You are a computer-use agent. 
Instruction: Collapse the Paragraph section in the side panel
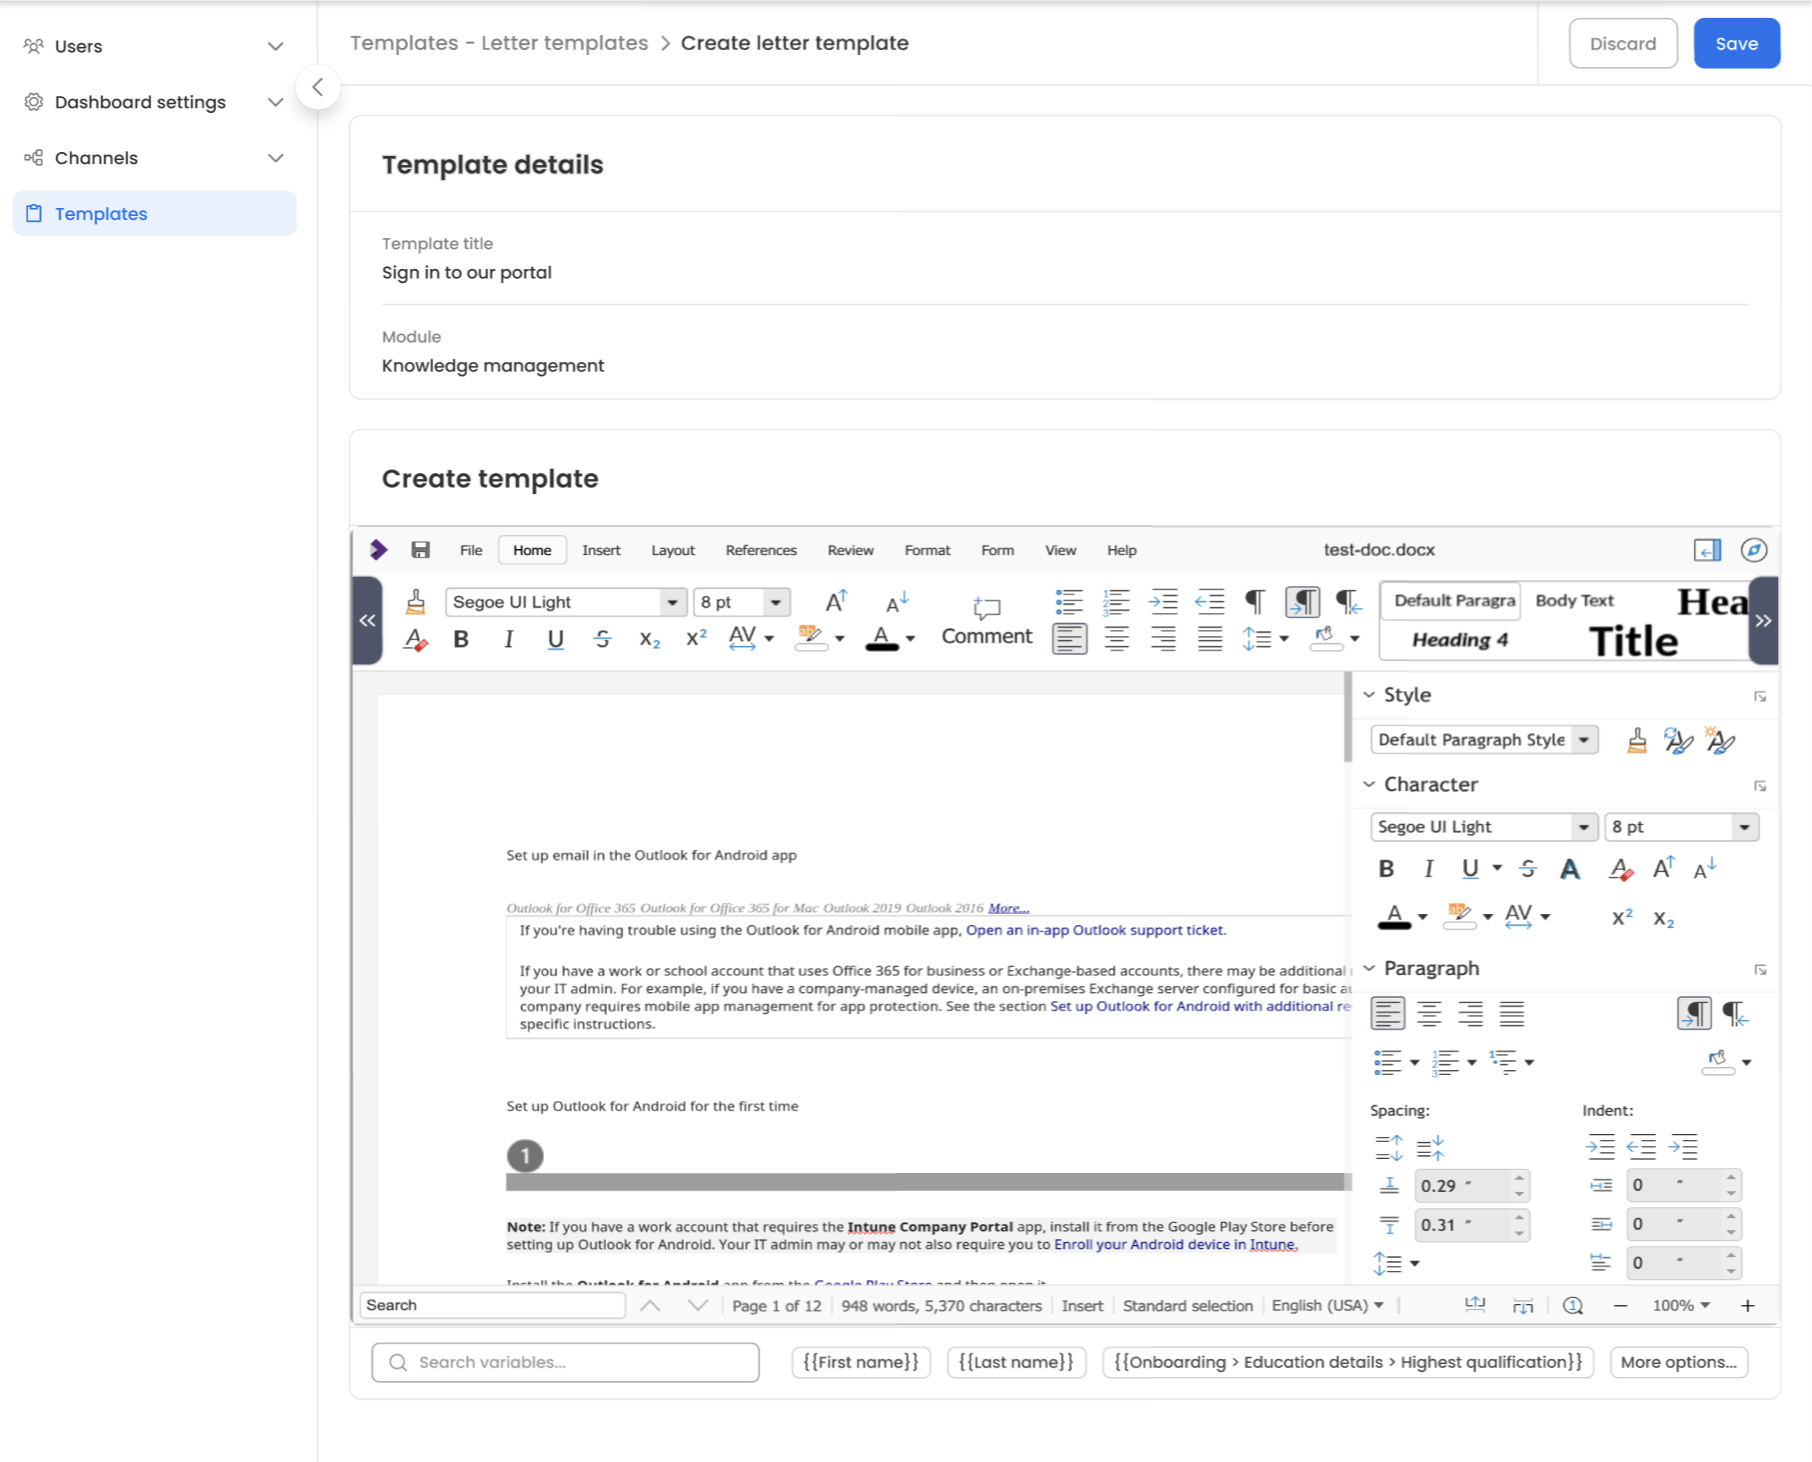(x=1369, y=969)
